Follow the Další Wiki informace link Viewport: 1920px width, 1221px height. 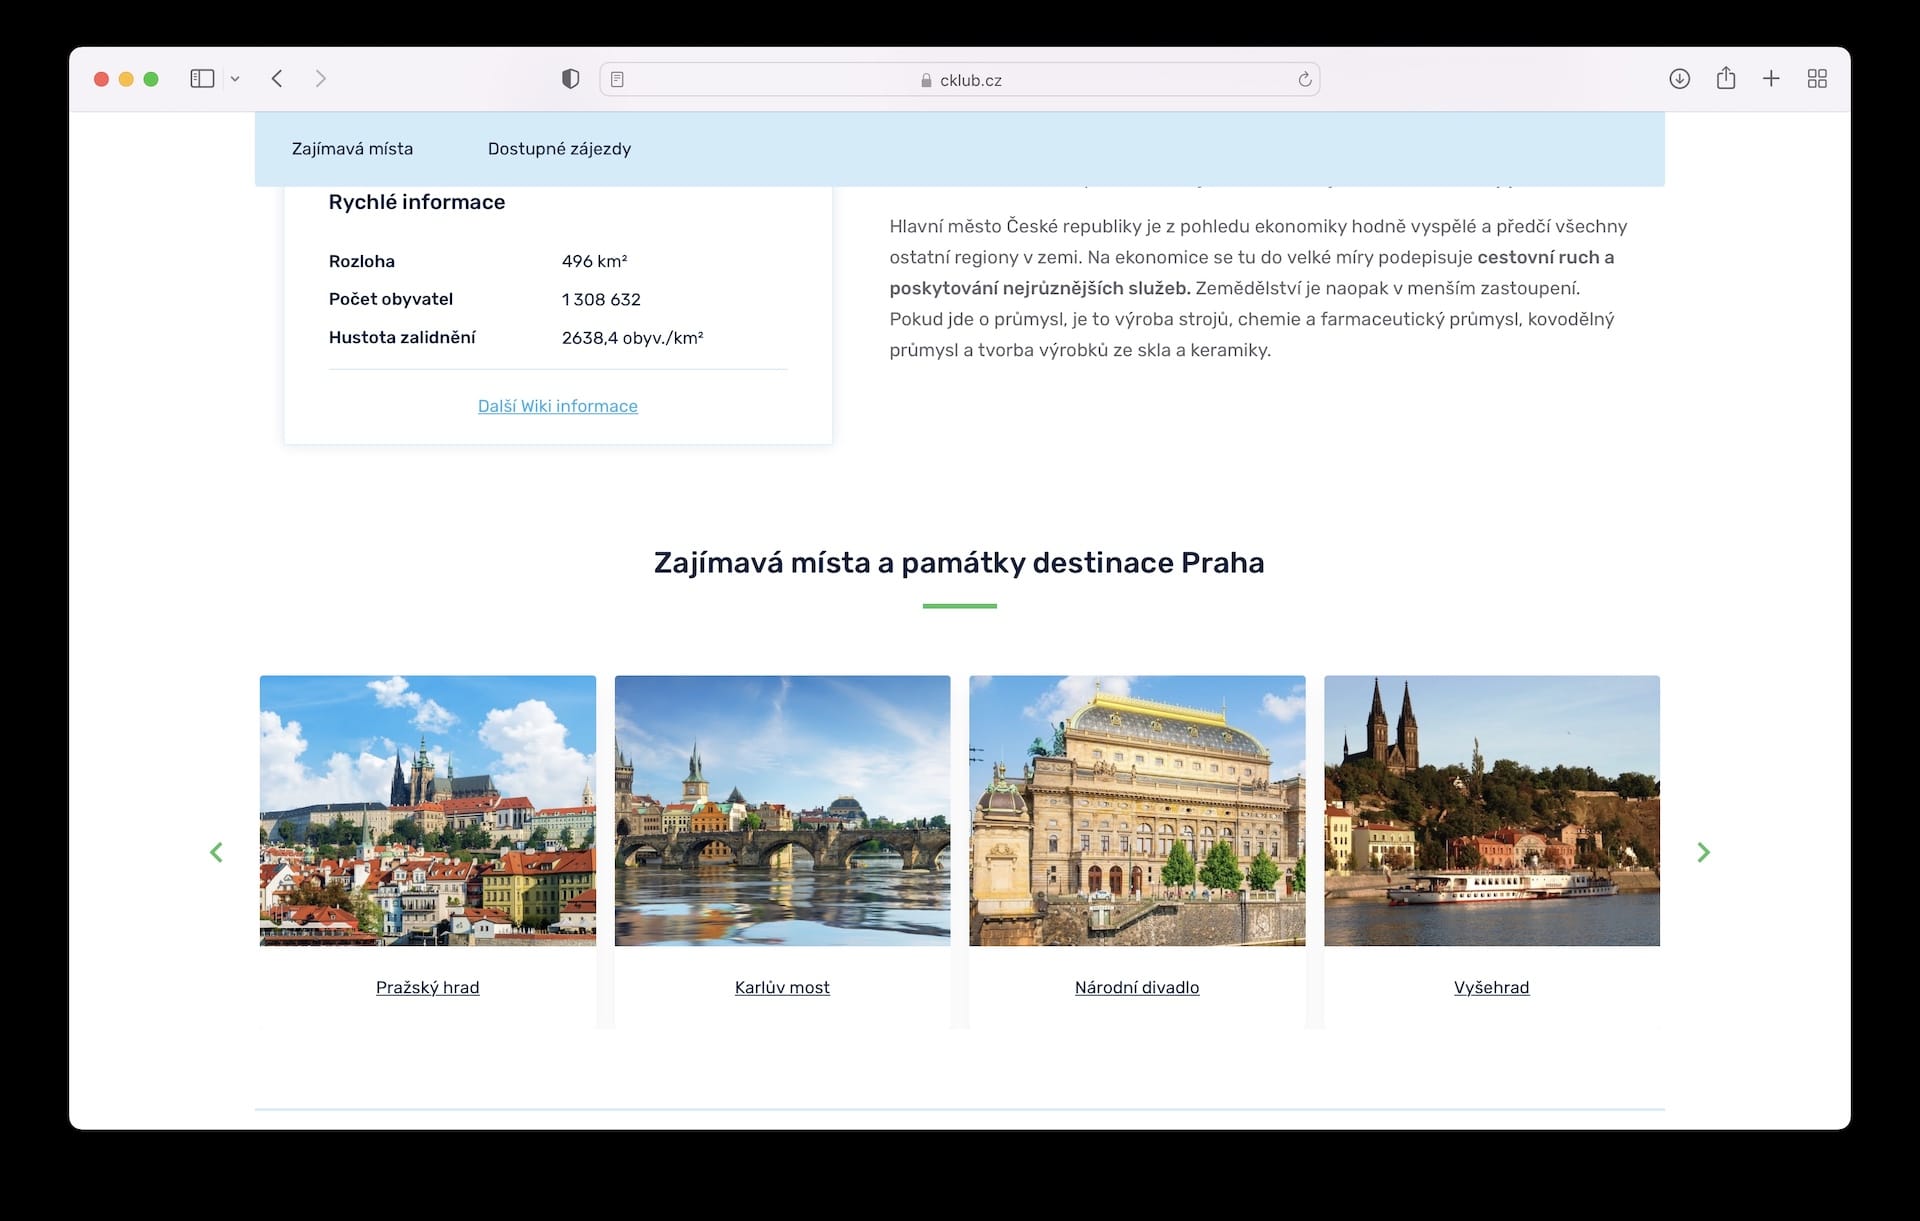557,406
